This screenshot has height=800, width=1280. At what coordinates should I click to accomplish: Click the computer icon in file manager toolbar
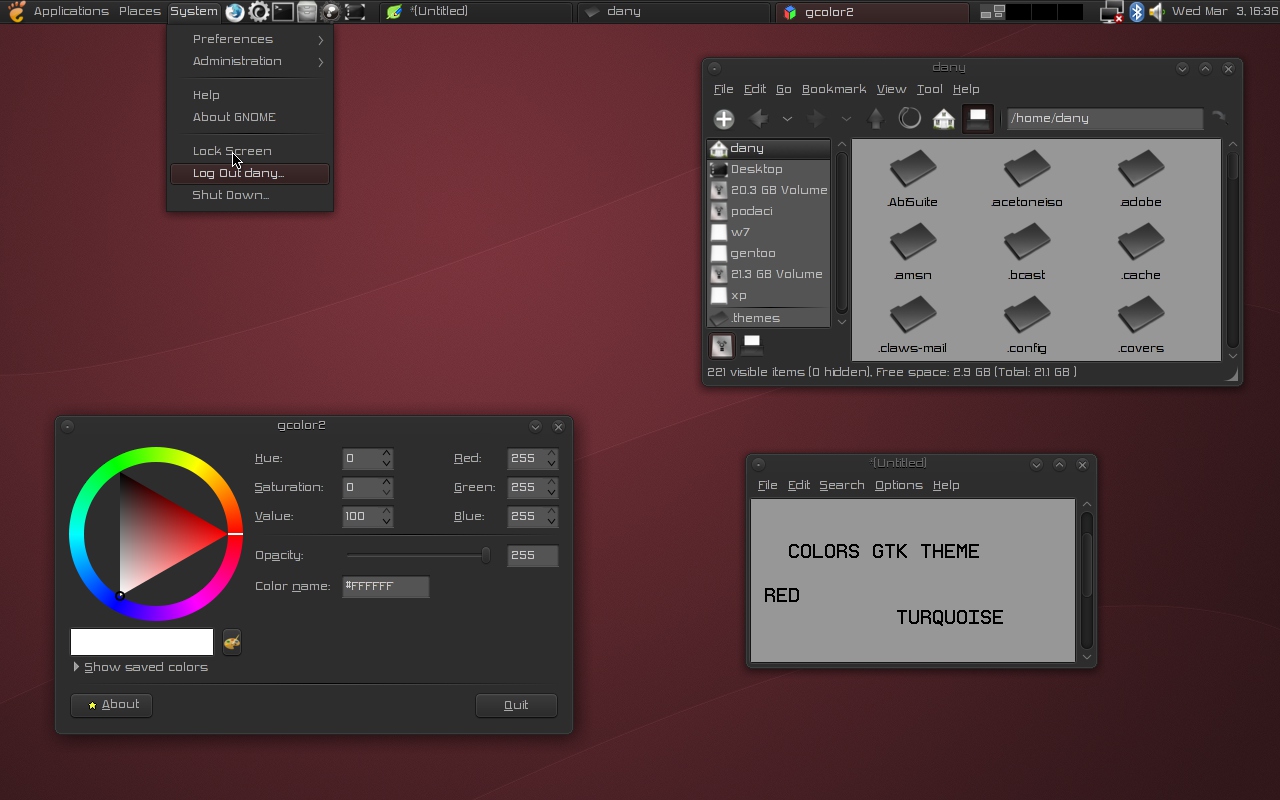(x=978, y=118)
